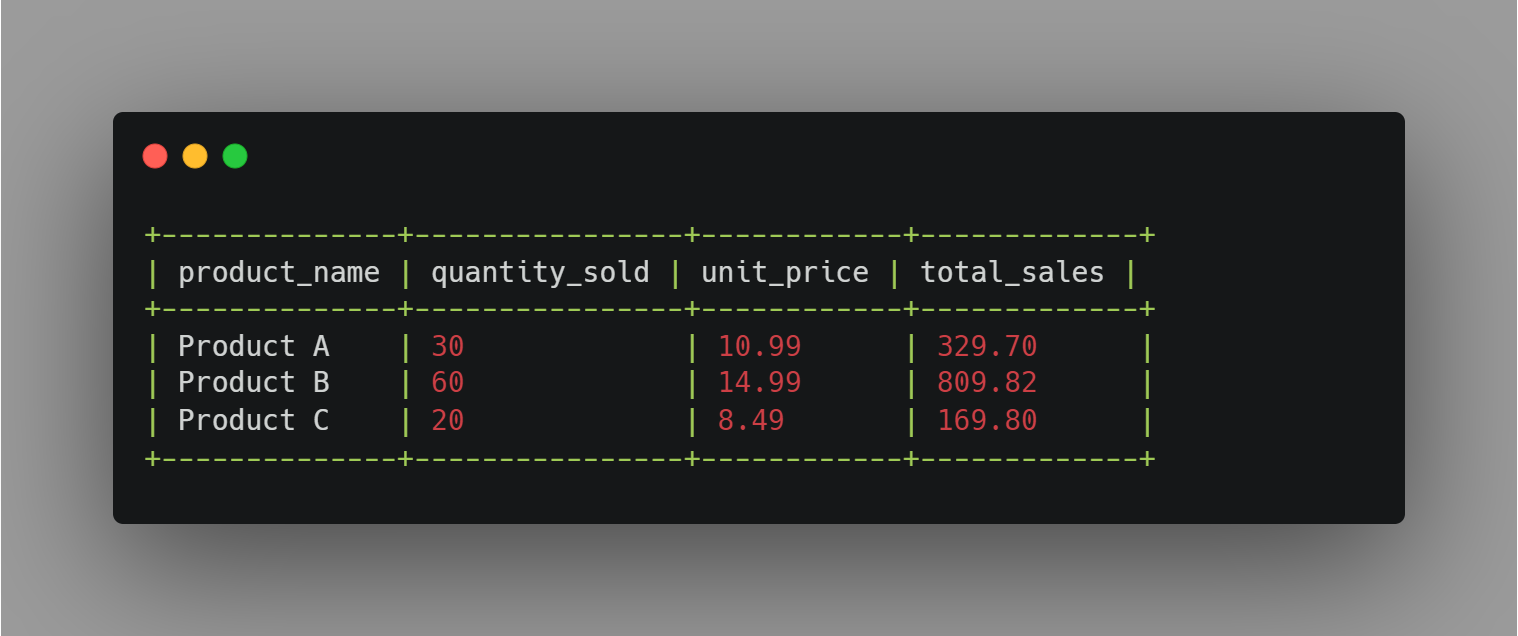
Task: Select the quantity value 60
Action: (x=448, y=383)
